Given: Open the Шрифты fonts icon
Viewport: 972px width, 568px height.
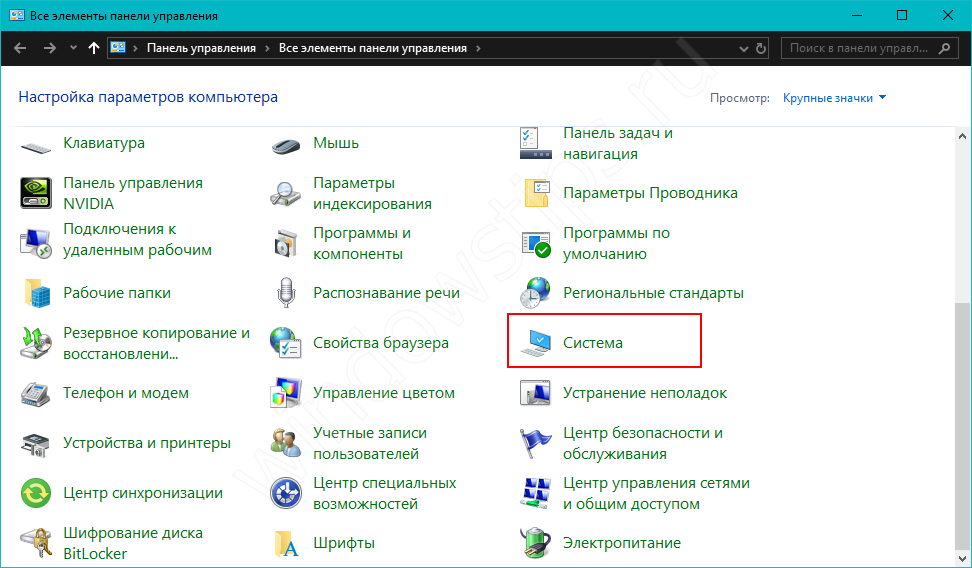Looking at the screenshot, I should (286, 543).
